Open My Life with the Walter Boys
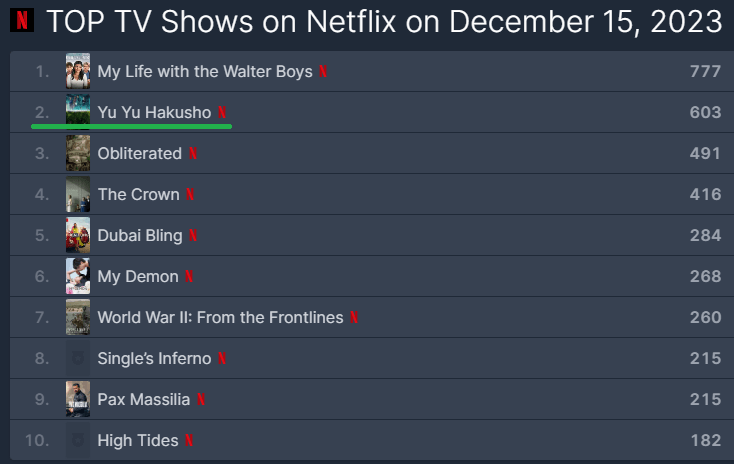Screen dimensions: 734x464 tap(205, 72)
